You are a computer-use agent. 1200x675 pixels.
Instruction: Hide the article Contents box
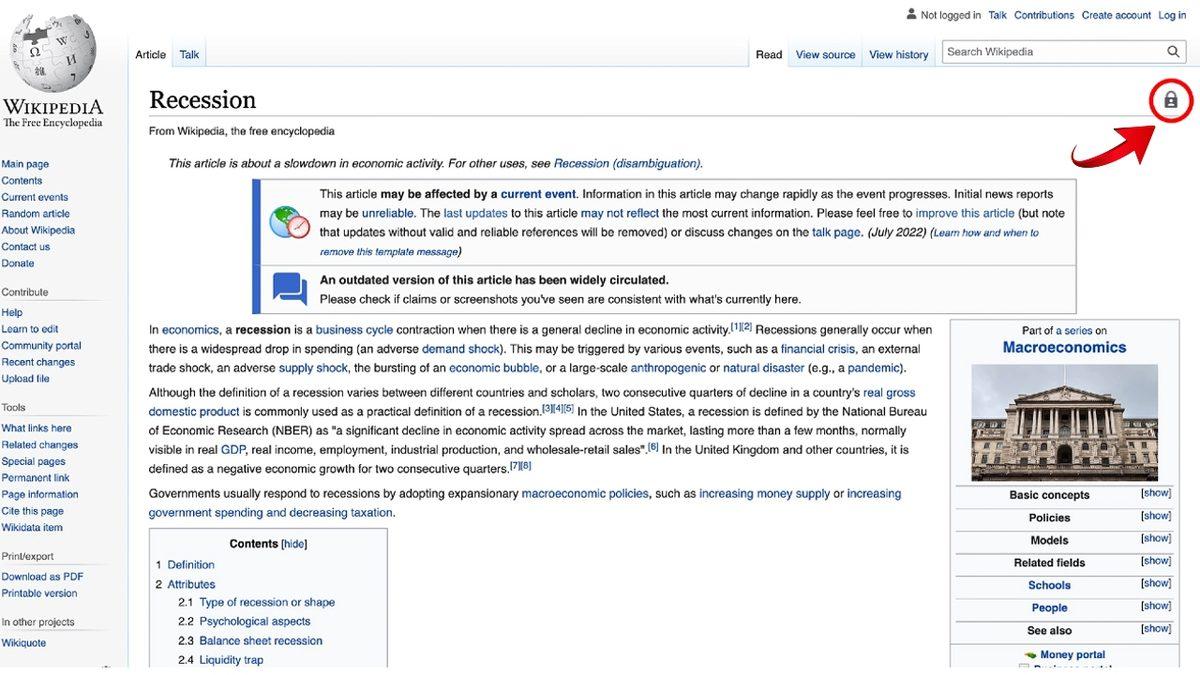tap(294, 543)
